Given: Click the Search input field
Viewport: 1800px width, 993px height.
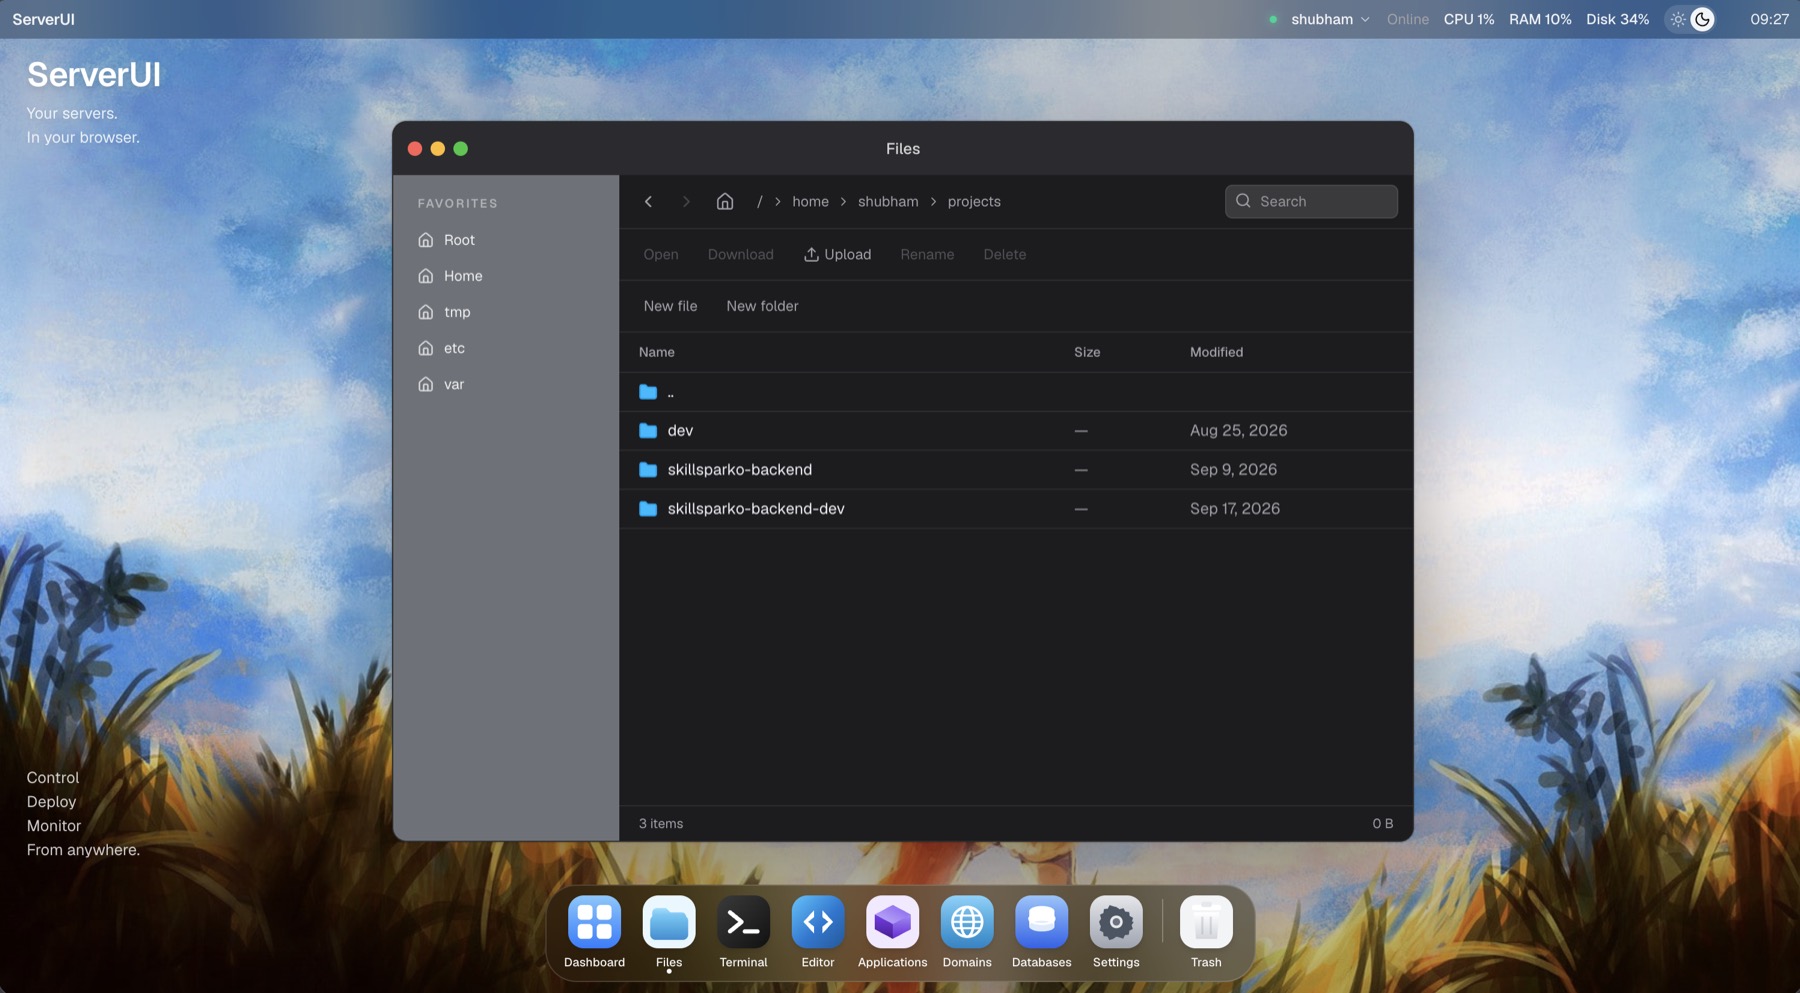Looking at the screenshot, I should pyautogui.click(x=1311, y=202).
